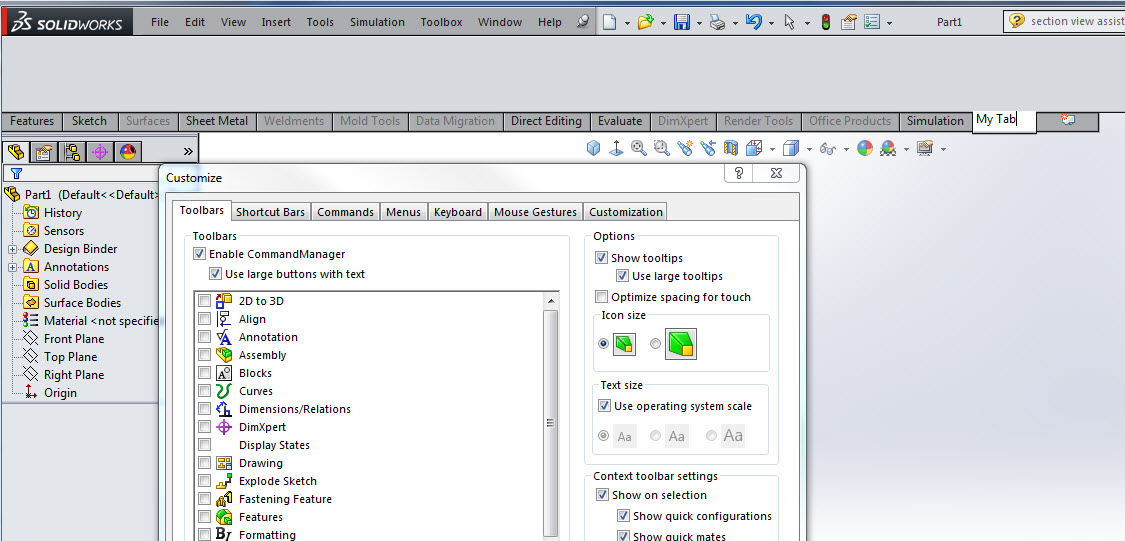The image size is (1125, 541).
Task: Expand the Design Binder tree node
Action: [12, 249]
